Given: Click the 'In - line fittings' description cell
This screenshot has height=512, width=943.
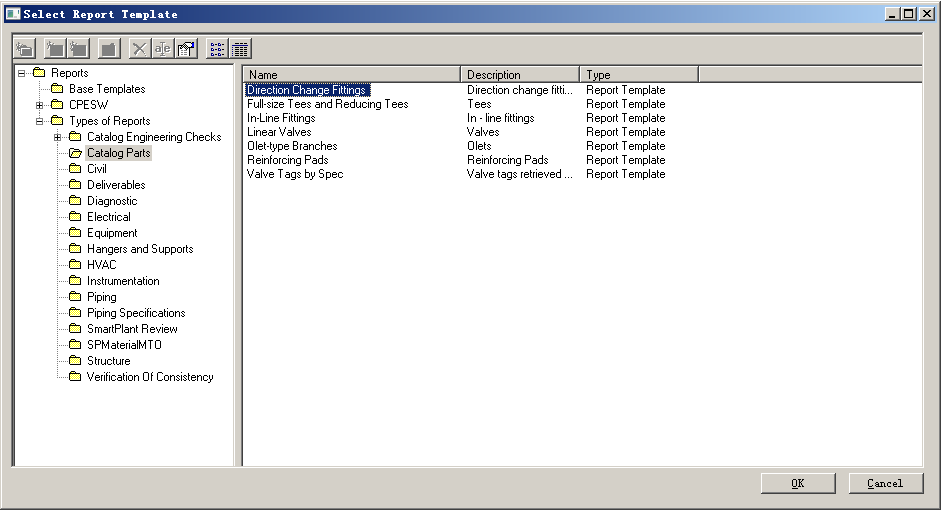Looking at the screenshot, I should point(501,118).
